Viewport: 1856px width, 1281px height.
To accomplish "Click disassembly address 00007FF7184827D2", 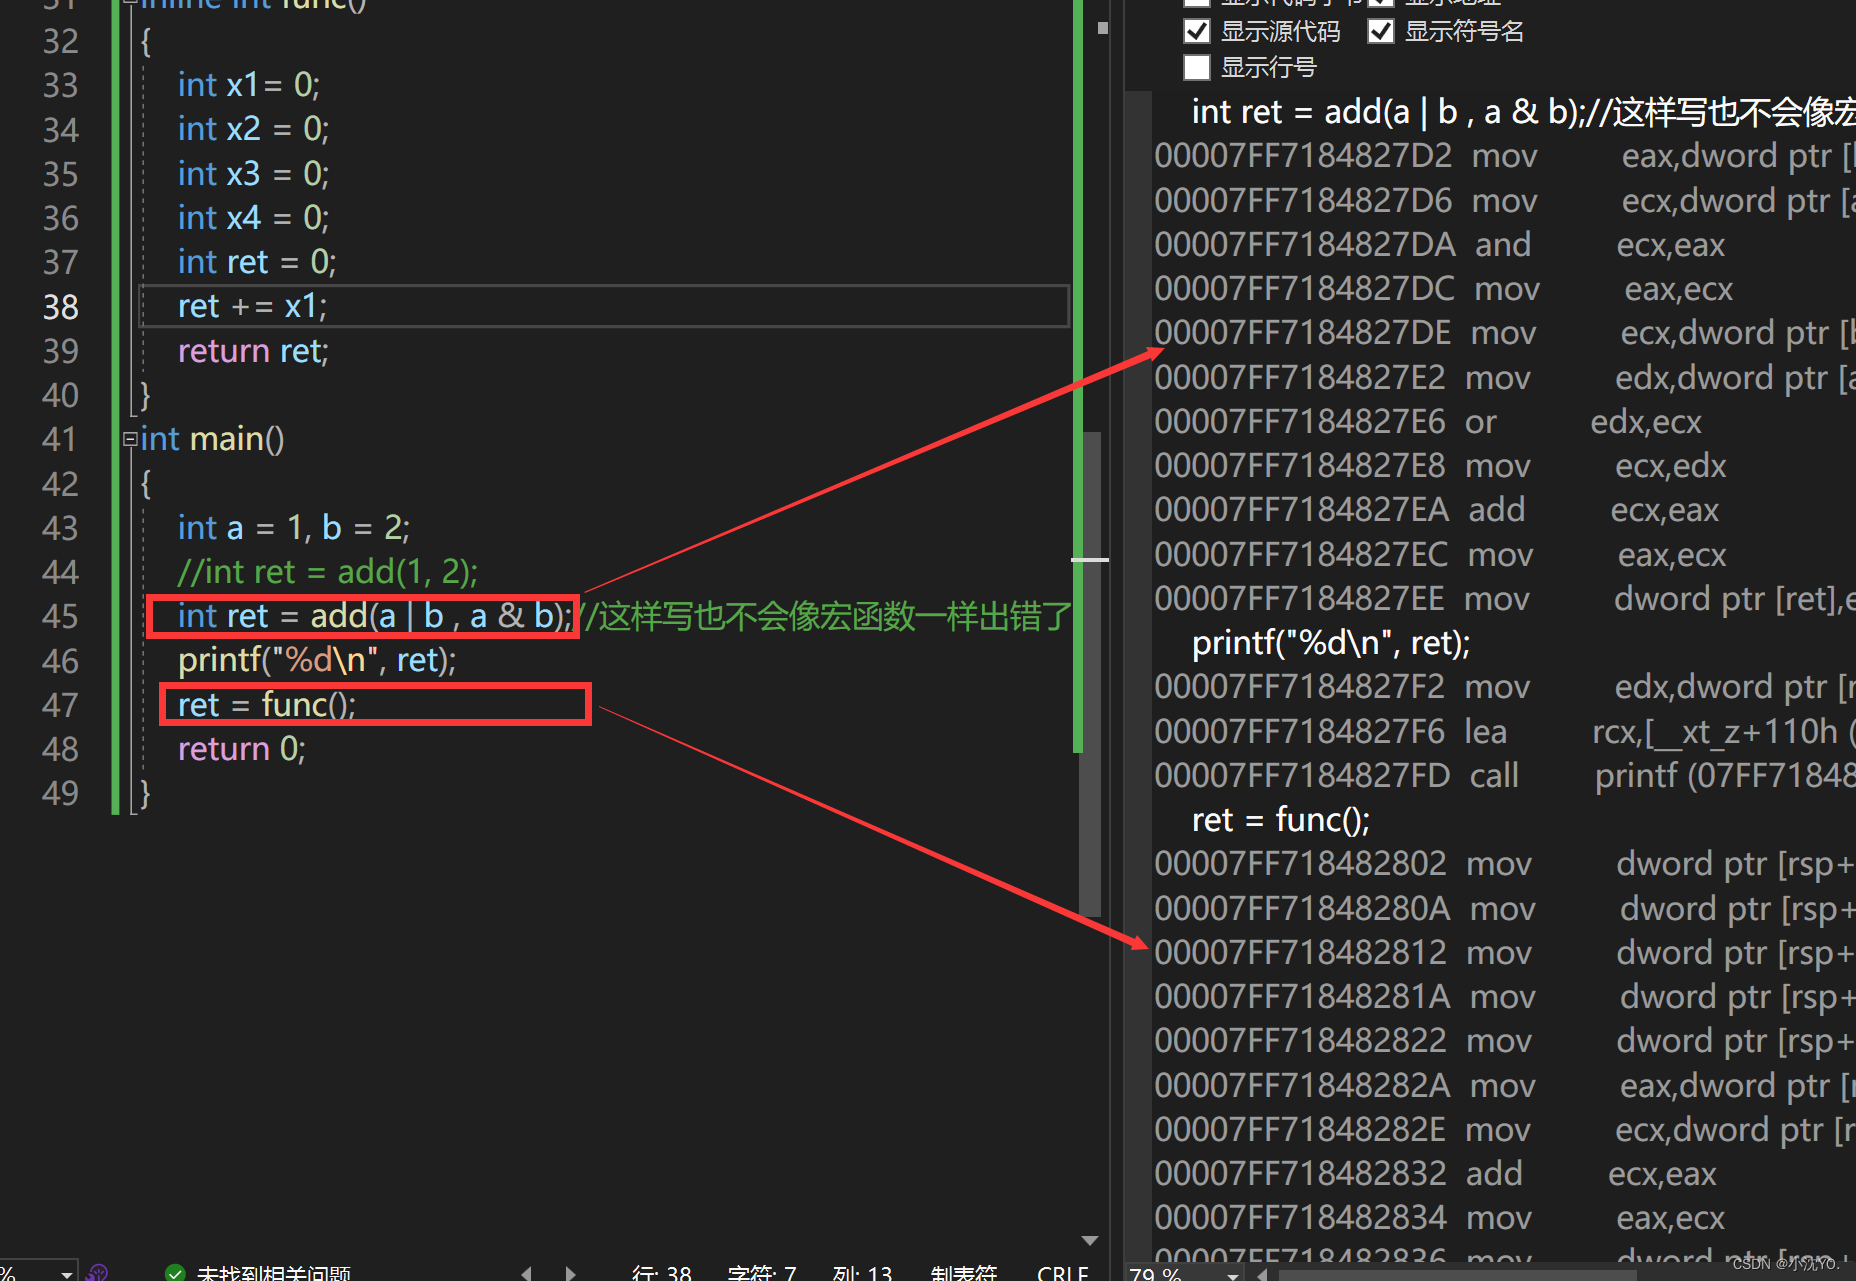I will click(1303, 156).
